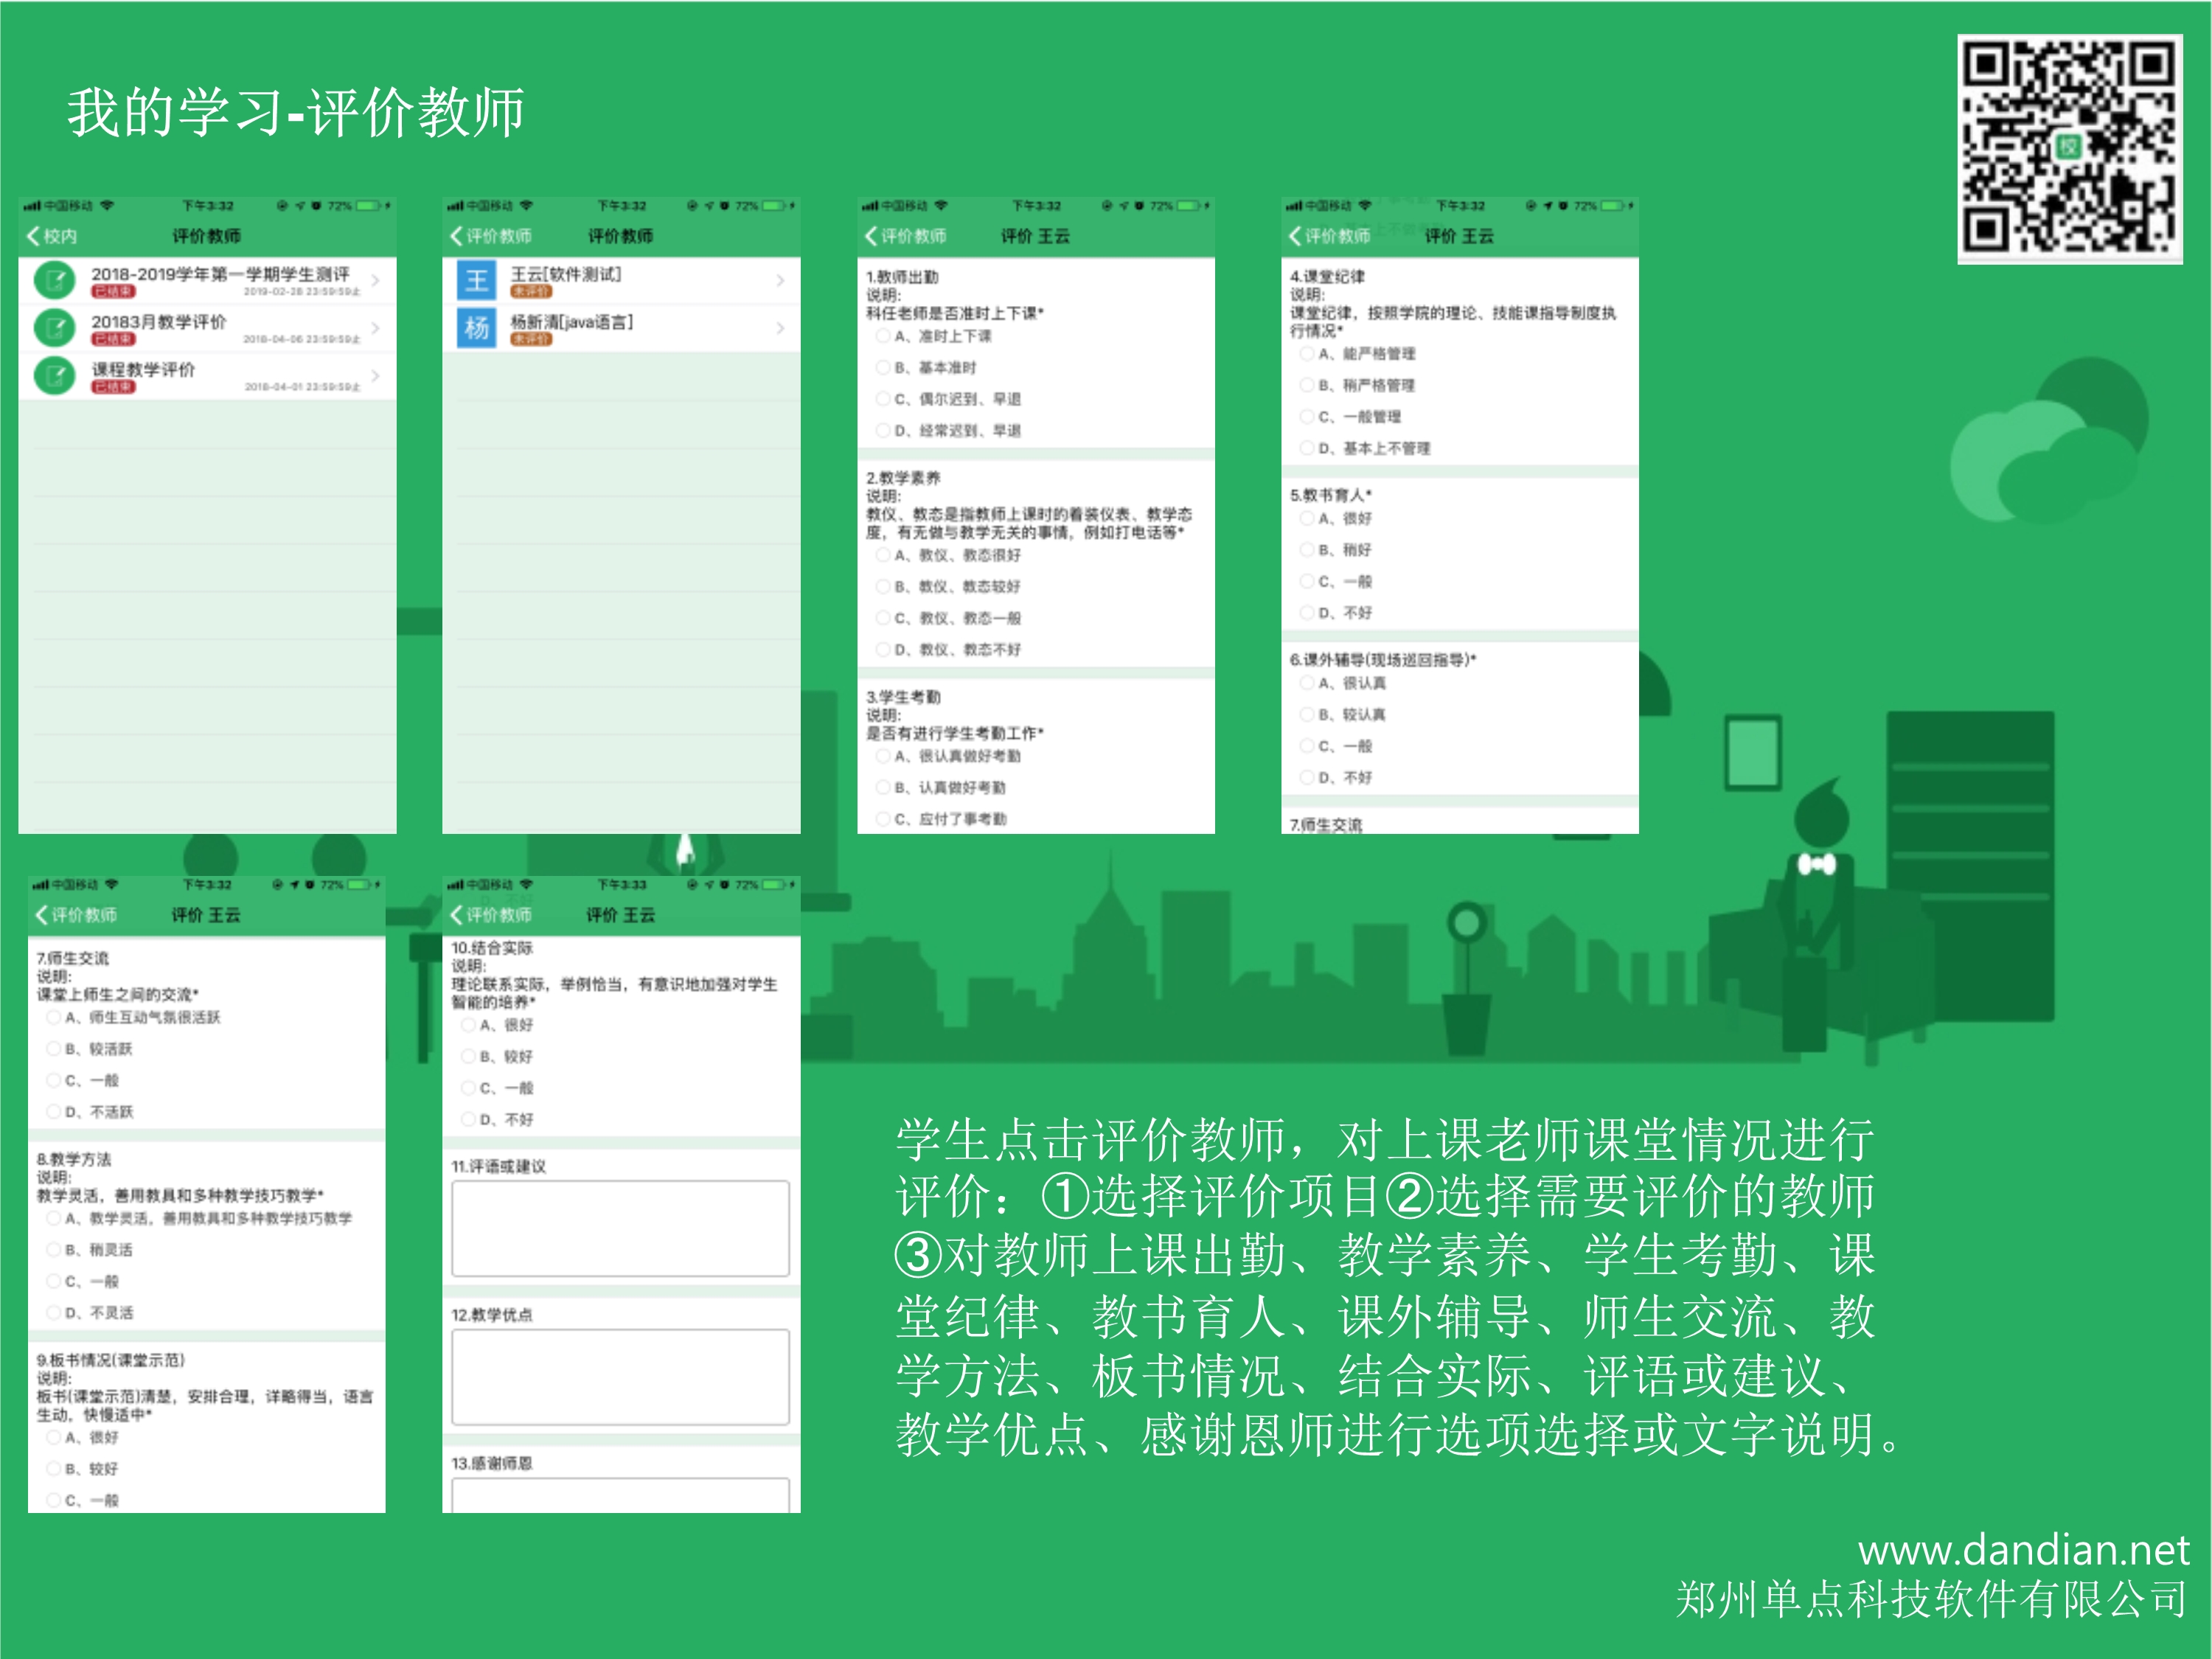The width and height of the screenshot is (2212, 1659).
Task: Open the 课程教学评价 evaluation
Action: [x=207, y=376]
